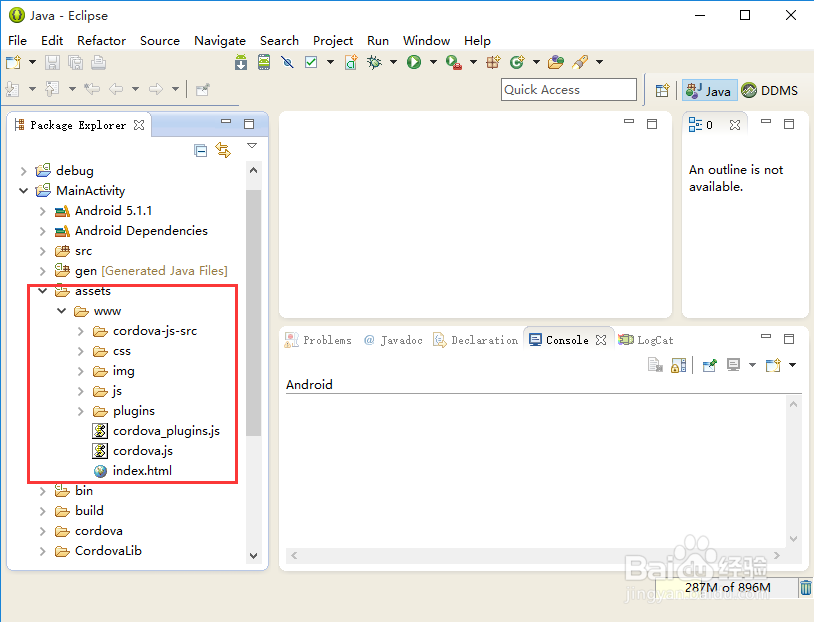Toggle Android Lint checkbox icon
814x622 pixels.
(311, 62)
